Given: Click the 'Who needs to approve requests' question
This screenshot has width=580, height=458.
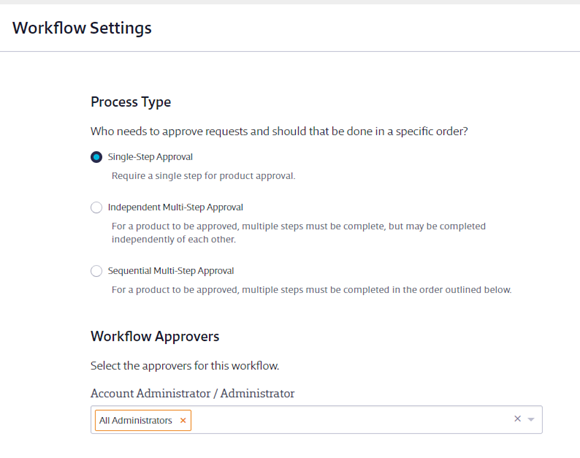Looking at the screenshot, I should (x=279, y=131).
